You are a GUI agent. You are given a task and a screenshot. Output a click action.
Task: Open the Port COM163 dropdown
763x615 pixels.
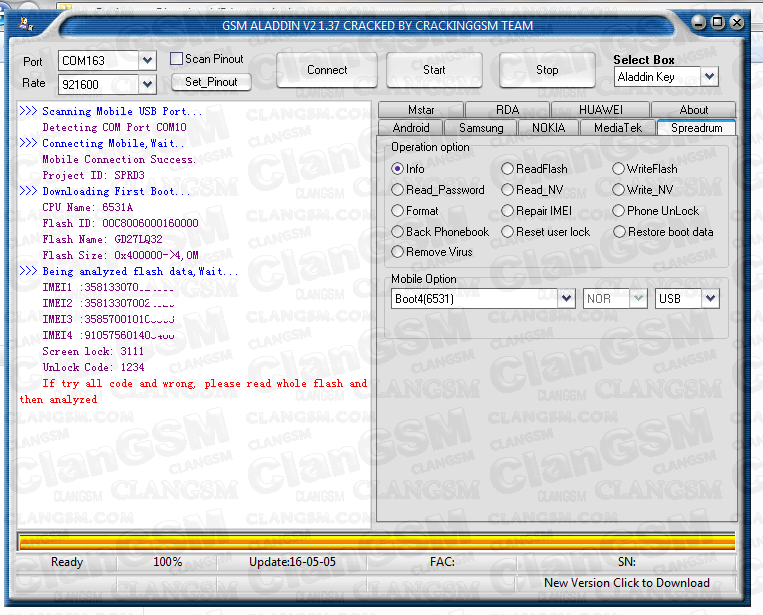[147, 61]
